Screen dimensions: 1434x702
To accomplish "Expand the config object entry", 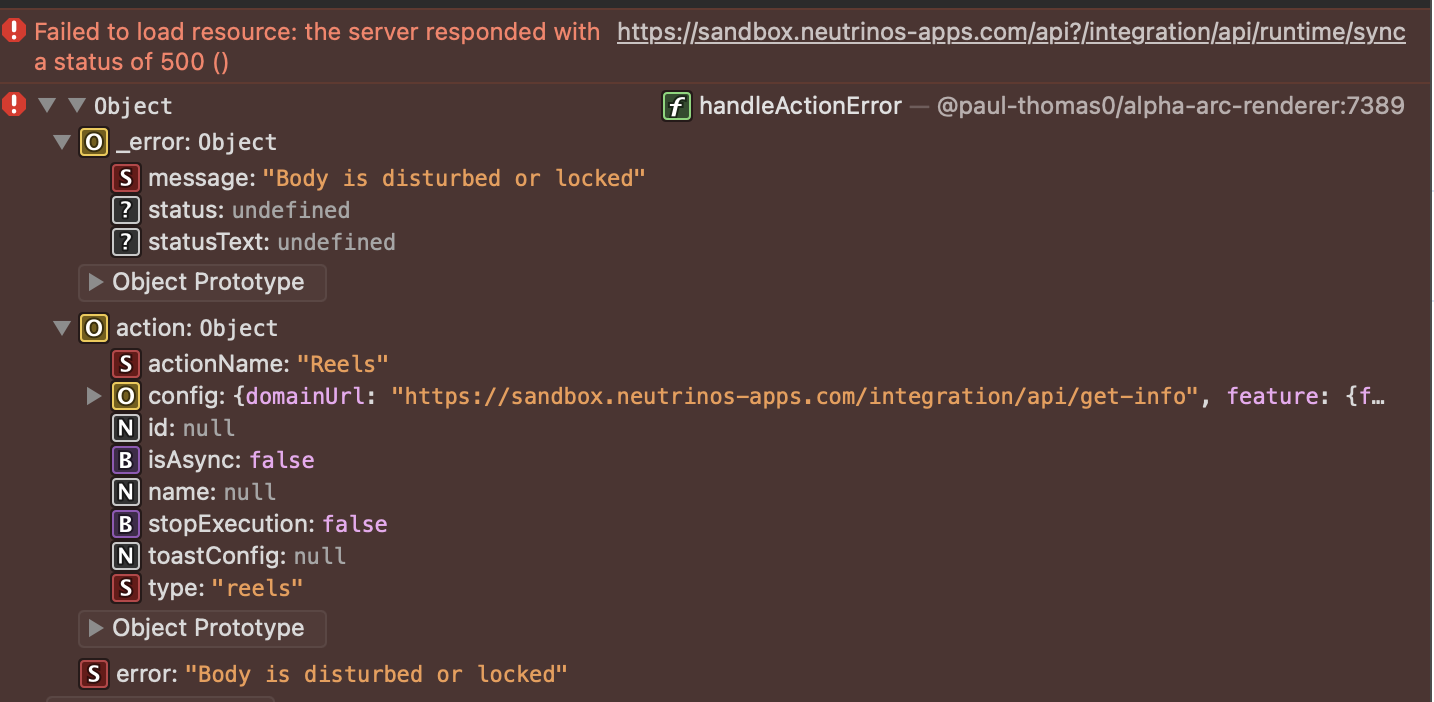I will [94, 396].
